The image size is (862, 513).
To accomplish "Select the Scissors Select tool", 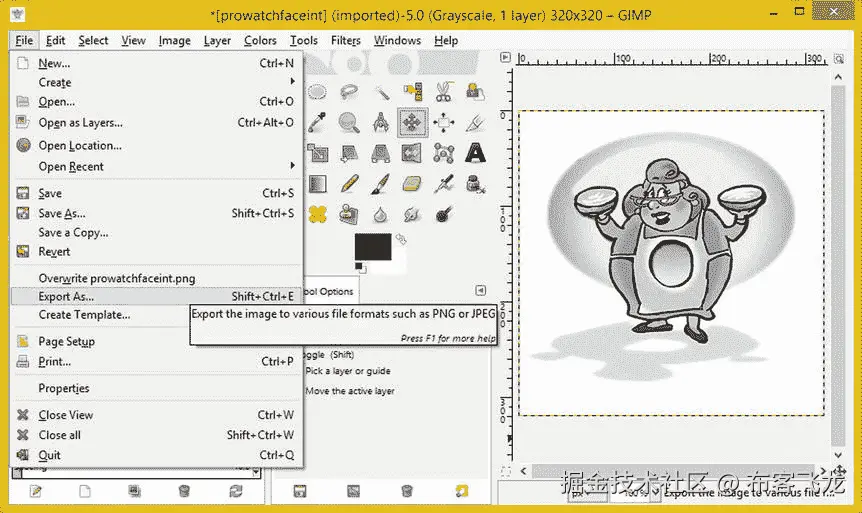I will click(444, 92).
